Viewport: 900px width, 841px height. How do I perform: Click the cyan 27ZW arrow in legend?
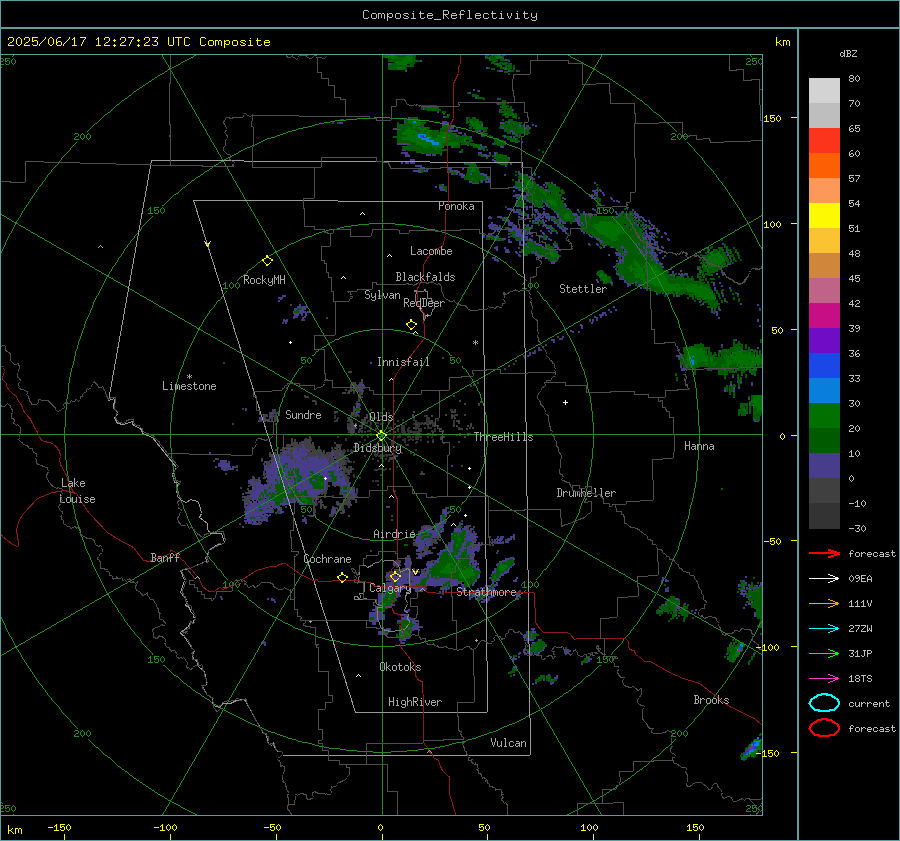tap(824, 629)
